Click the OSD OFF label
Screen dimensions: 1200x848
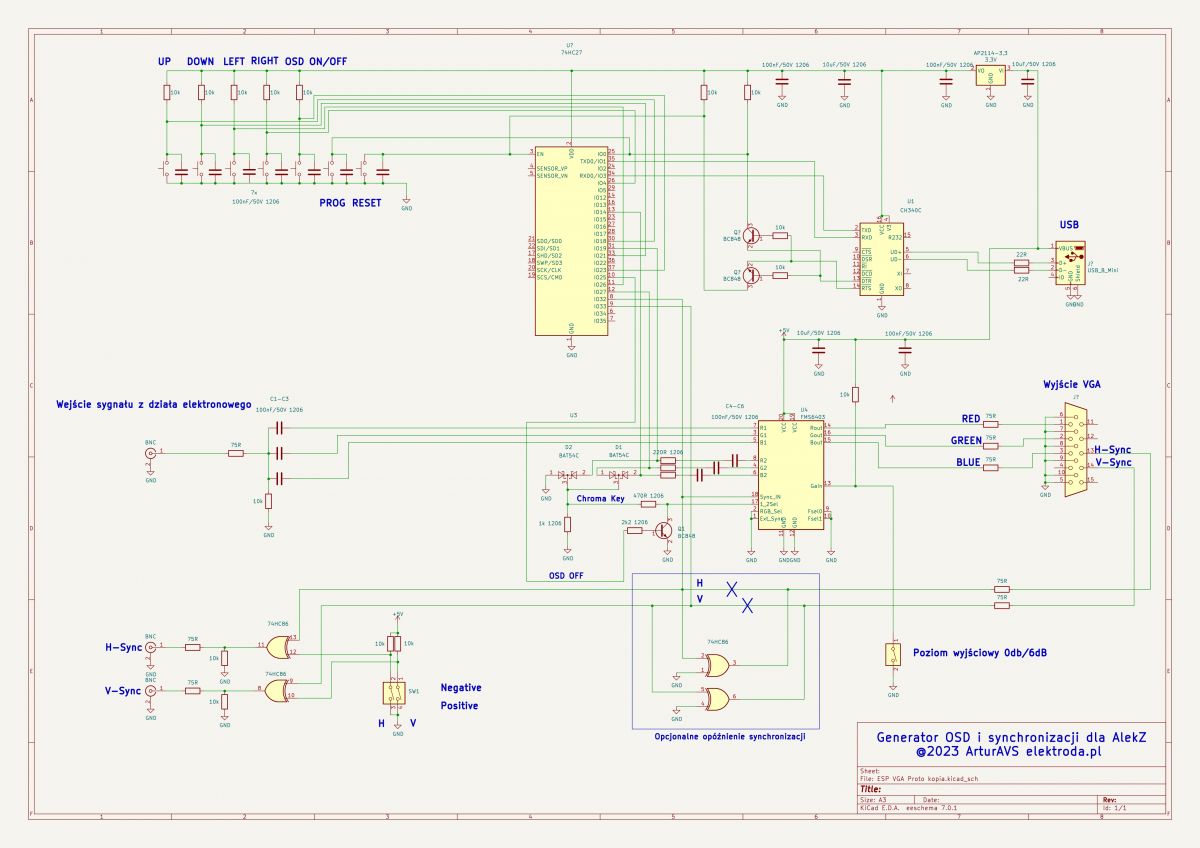(x=566, y=576)
